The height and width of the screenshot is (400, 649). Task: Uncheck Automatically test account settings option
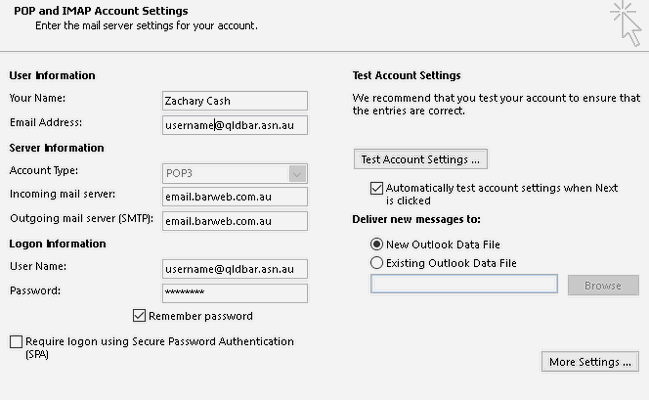click(x=377, y=188)
